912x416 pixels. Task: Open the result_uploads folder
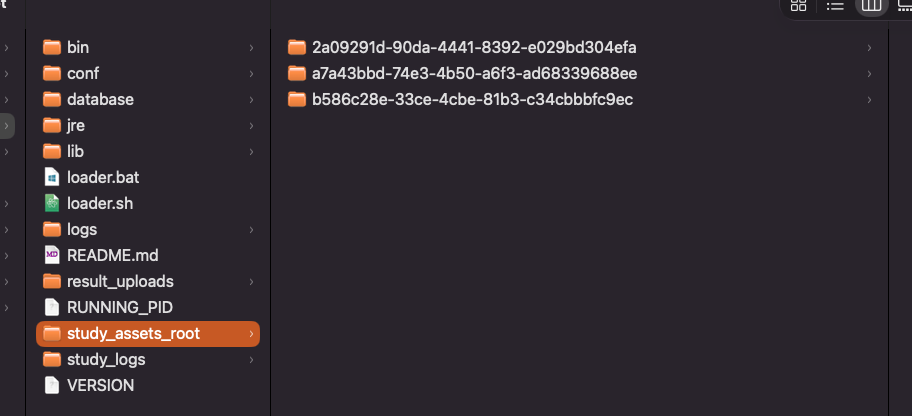(120, 281)
